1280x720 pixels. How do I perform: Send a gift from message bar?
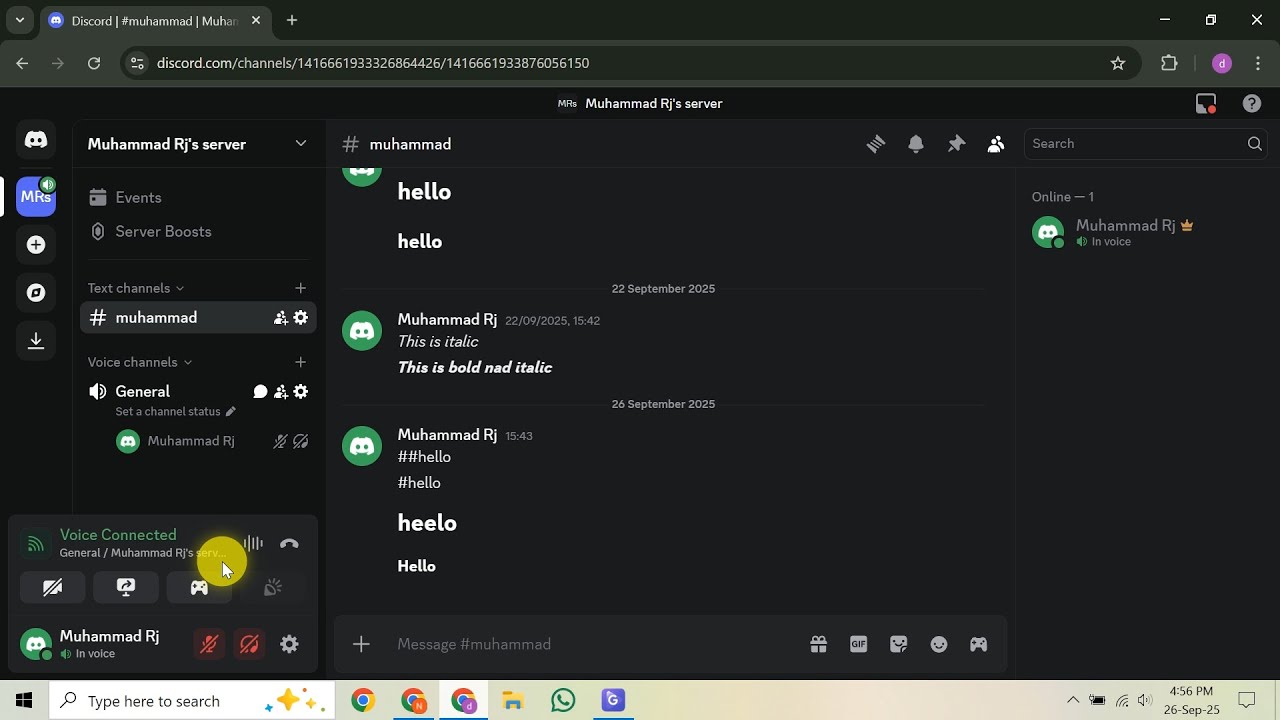click(x=818, y=644)
